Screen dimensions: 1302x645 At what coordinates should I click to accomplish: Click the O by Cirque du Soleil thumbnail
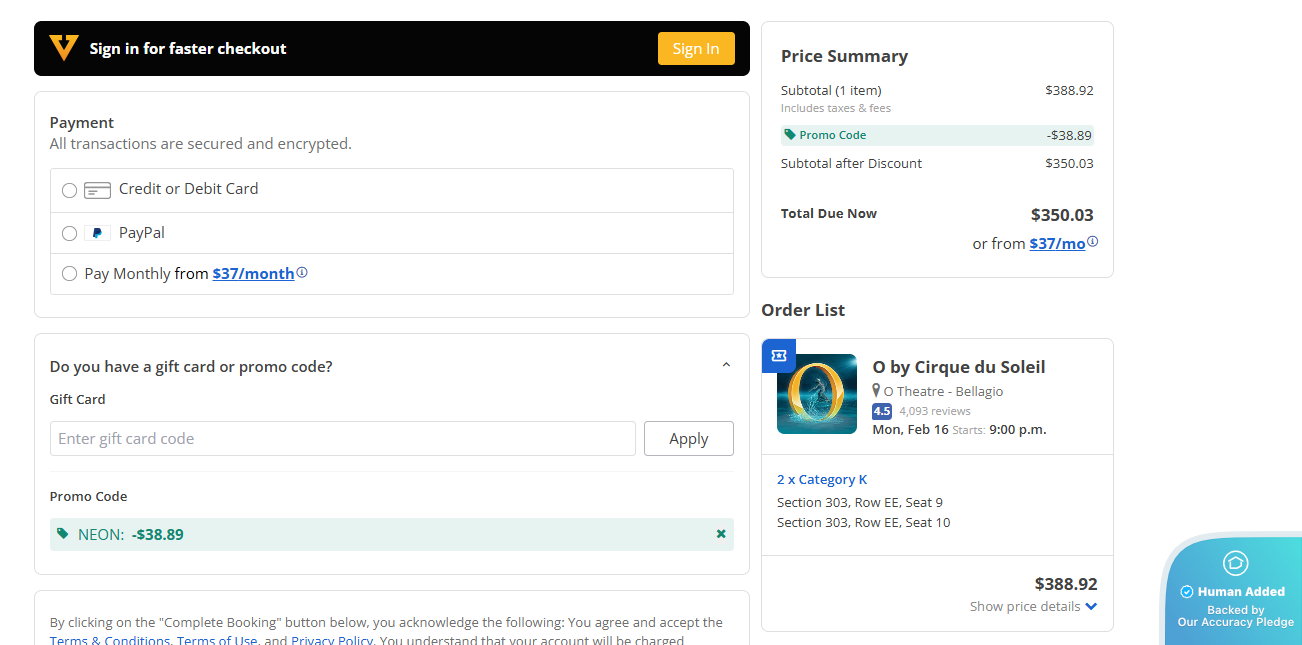click(817, 394)
